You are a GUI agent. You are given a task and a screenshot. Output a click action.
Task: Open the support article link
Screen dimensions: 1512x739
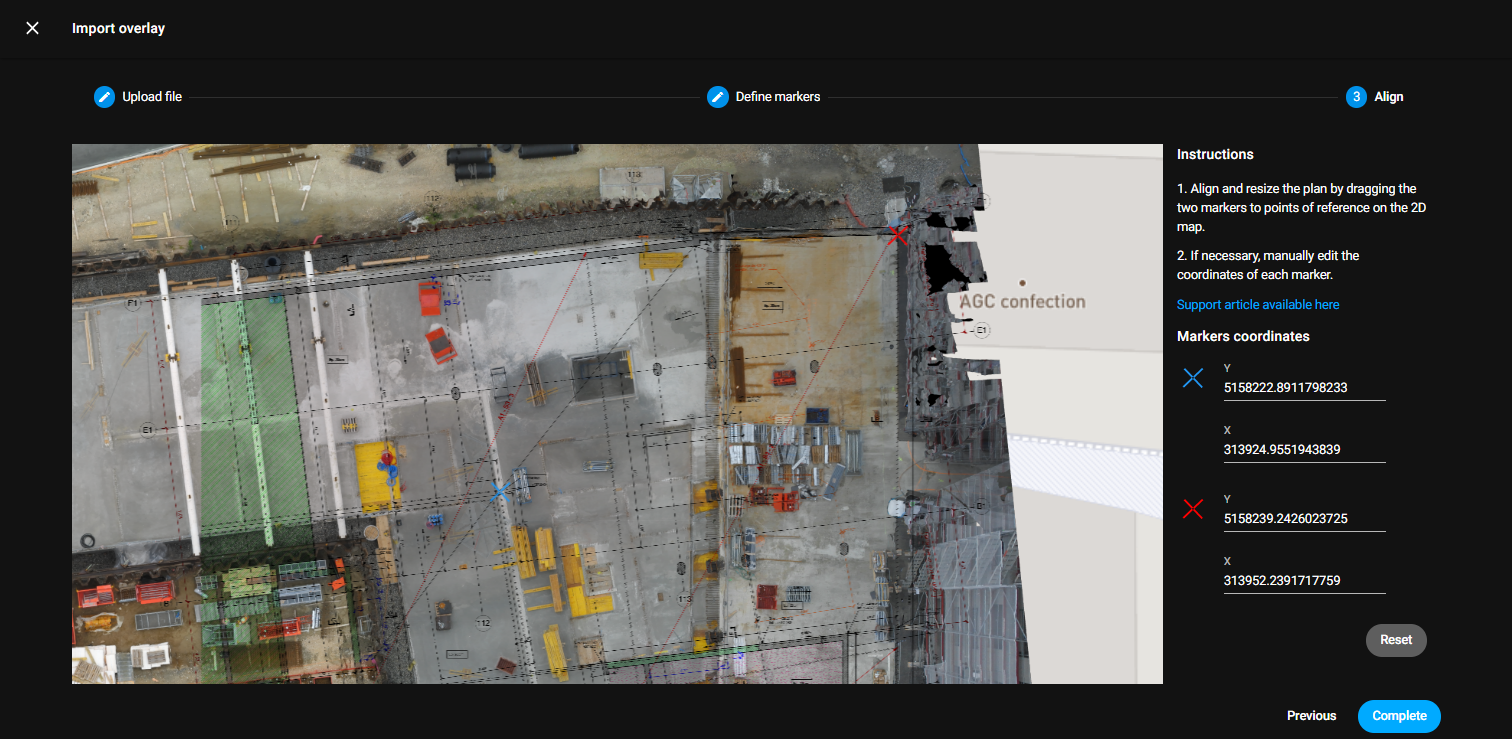[1257, 304]
